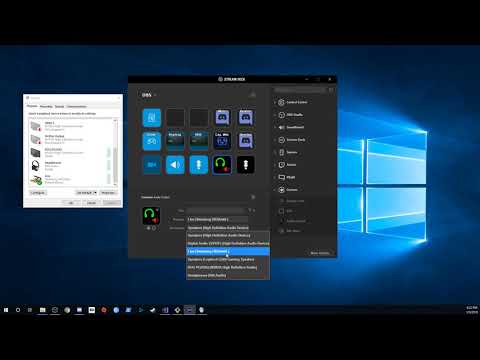Choose Speakers (Logitech G933 Gaming Headset) option
This screenshot has width=480, height=360.
pos(228,259)
